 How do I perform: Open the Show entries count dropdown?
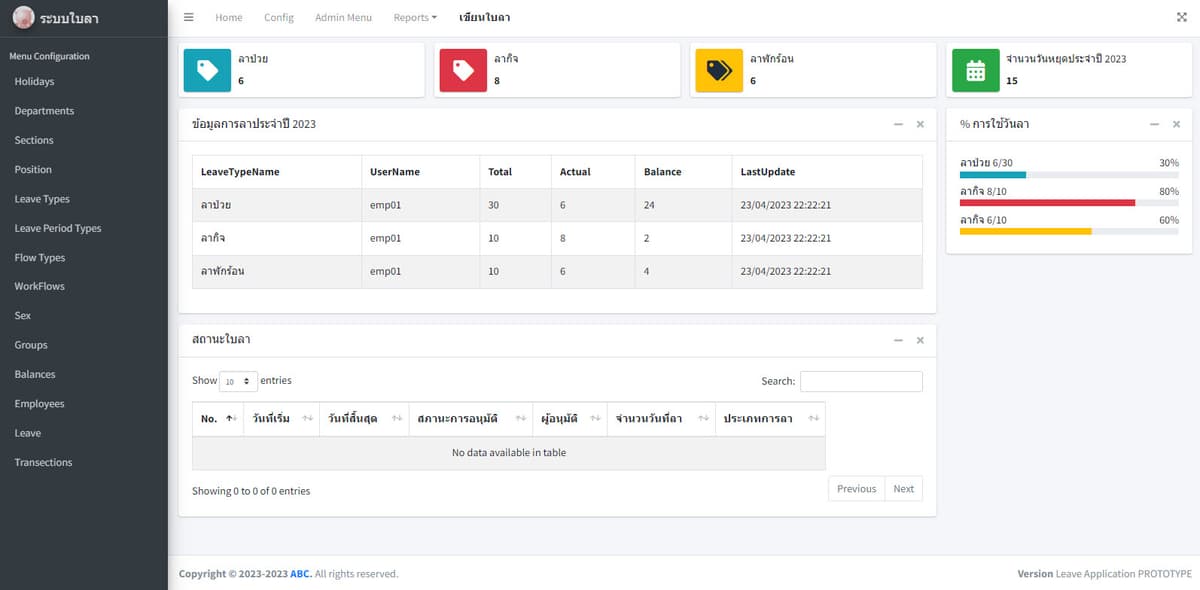(x=238, y=381)
